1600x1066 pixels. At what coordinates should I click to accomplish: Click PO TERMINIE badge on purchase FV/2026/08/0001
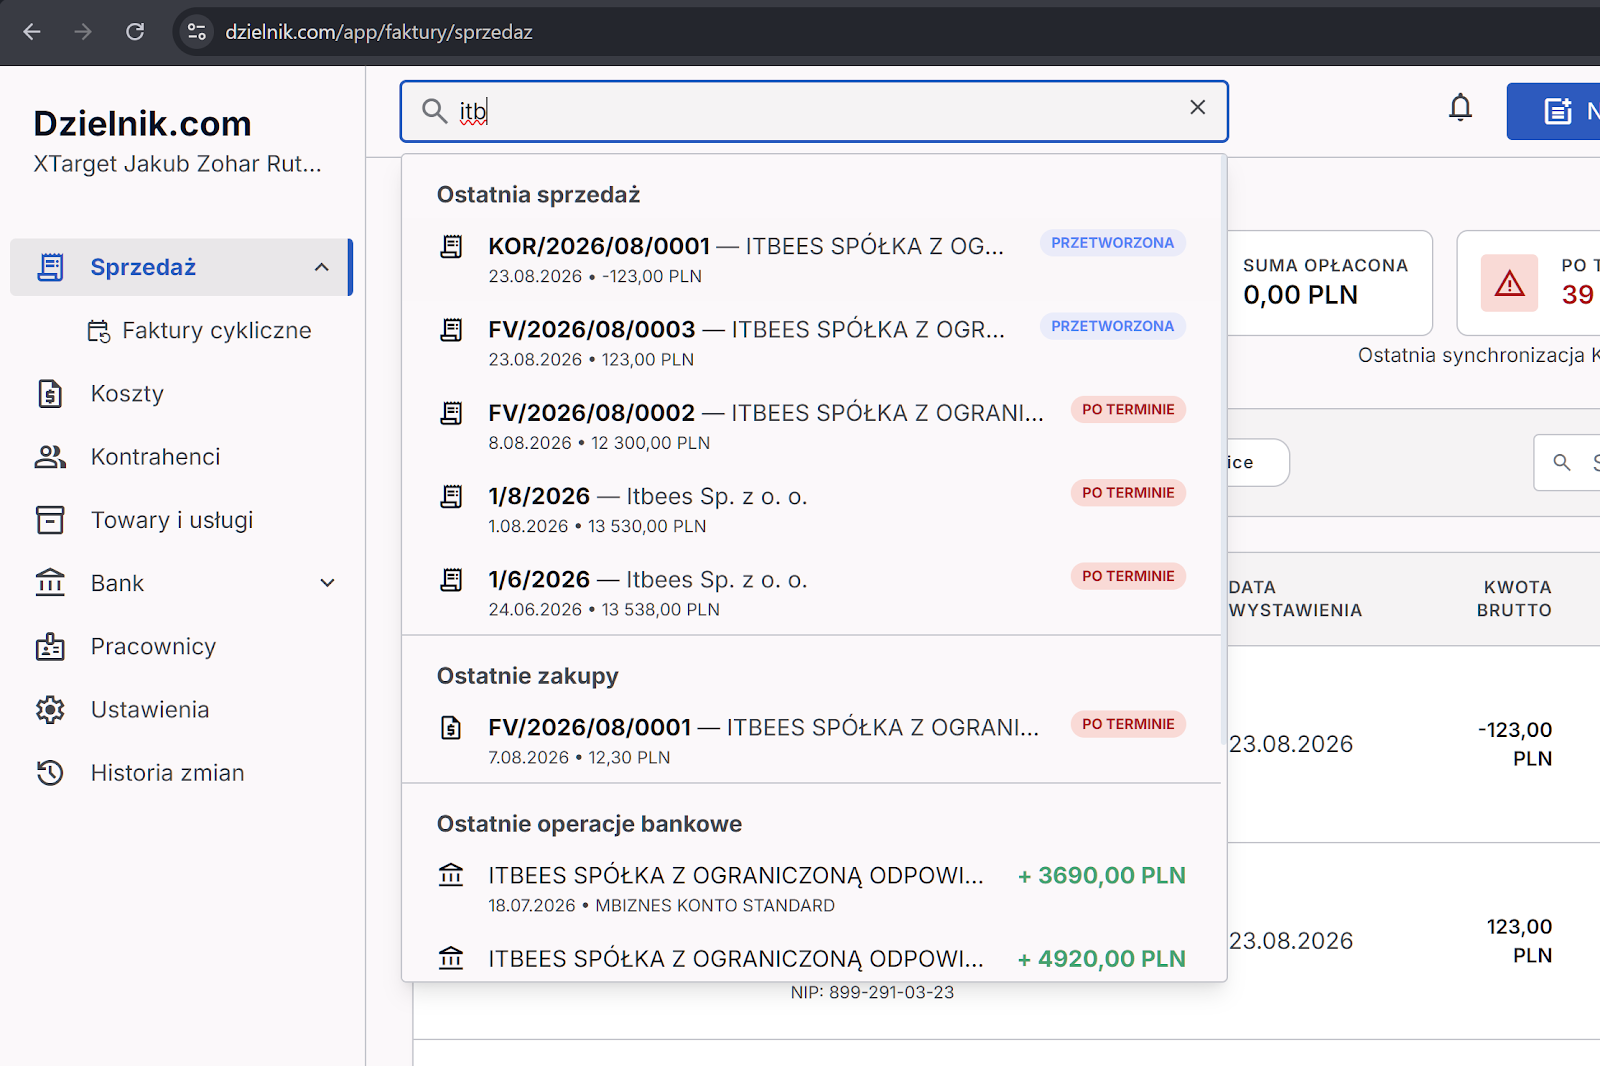click(x=1128, y=724)
